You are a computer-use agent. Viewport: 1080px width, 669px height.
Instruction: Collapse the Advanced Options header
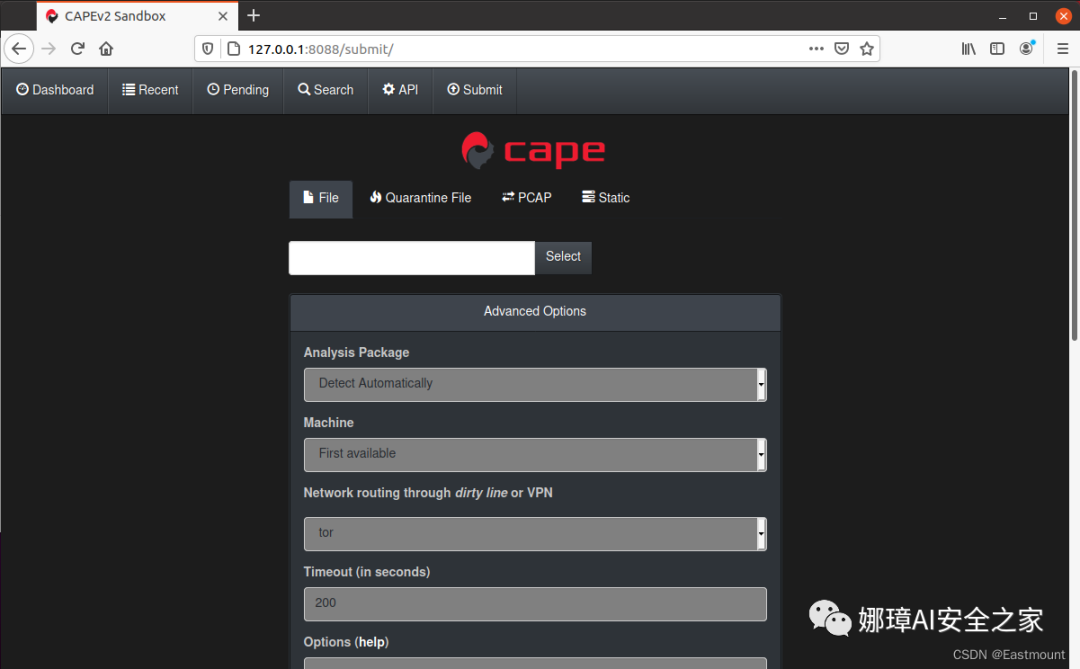(535, 312)
